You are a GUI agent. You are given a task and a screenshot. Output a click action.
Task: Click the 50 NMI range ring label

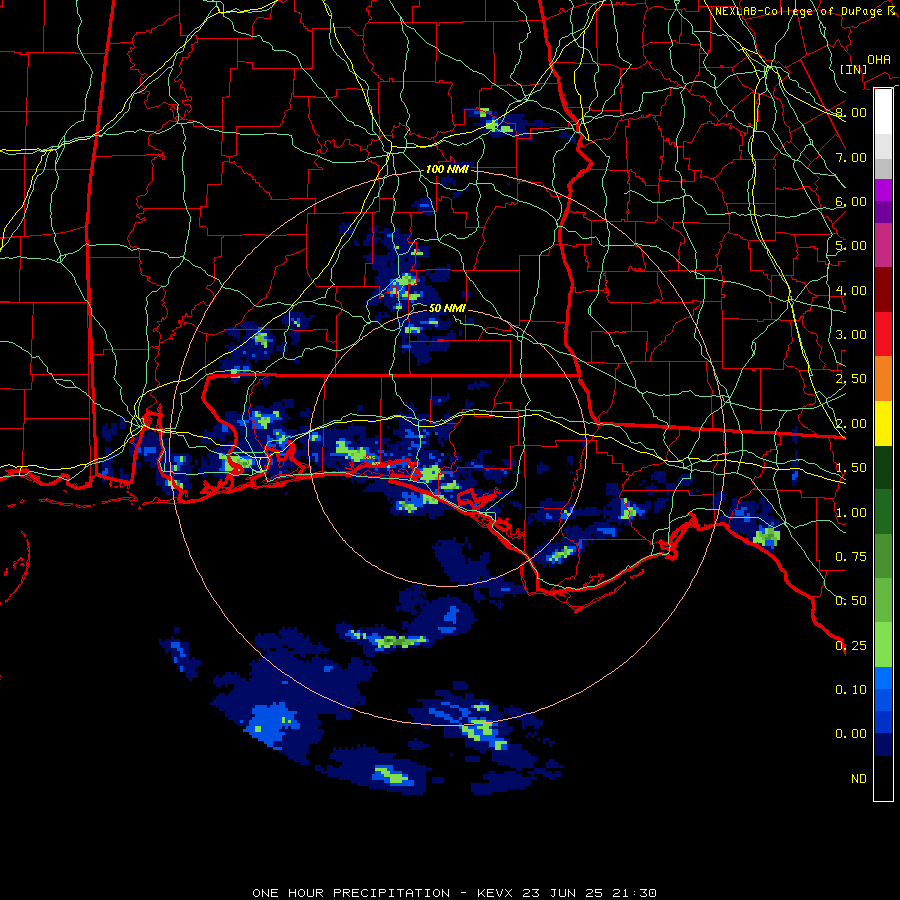coord(447,308)
